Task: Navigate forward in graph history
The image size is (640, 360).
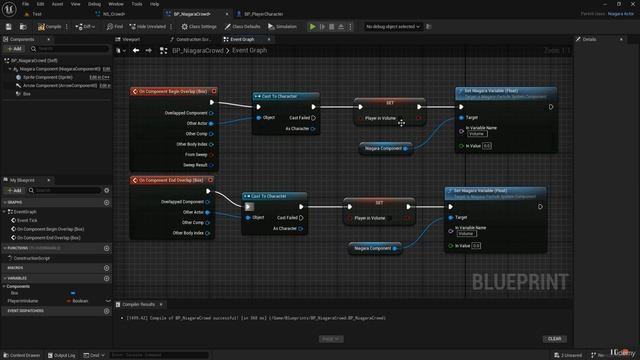Action: click(149, 50)
